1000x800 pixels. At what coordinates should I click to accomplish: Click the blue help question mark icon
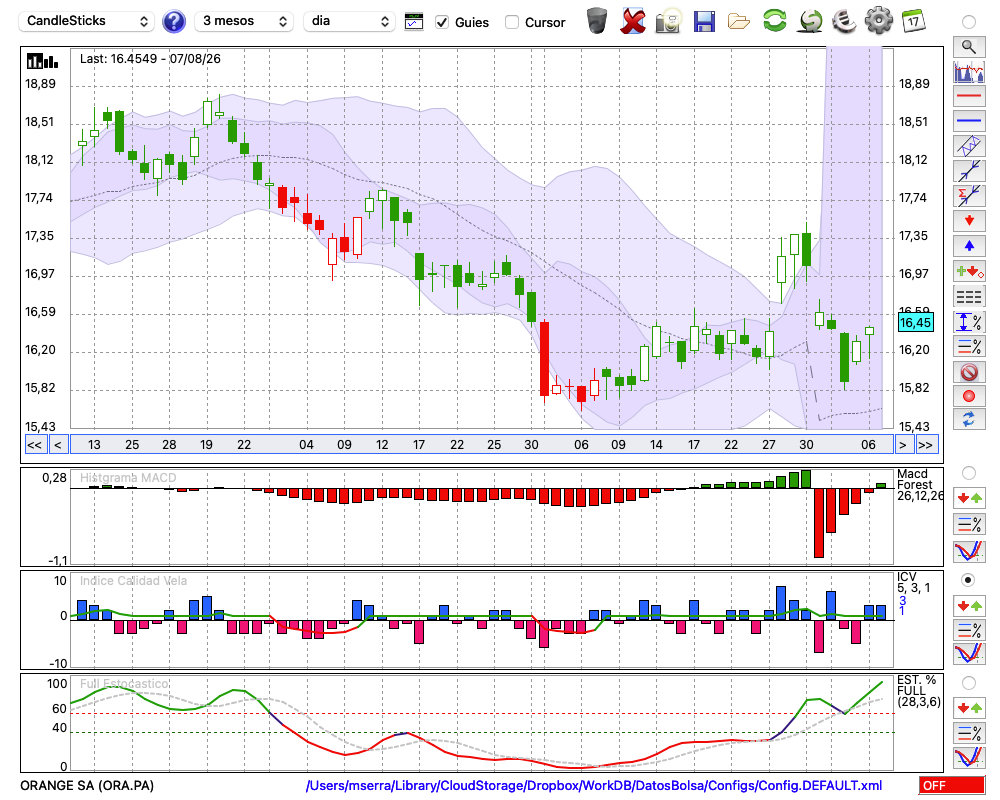[173, 22]
